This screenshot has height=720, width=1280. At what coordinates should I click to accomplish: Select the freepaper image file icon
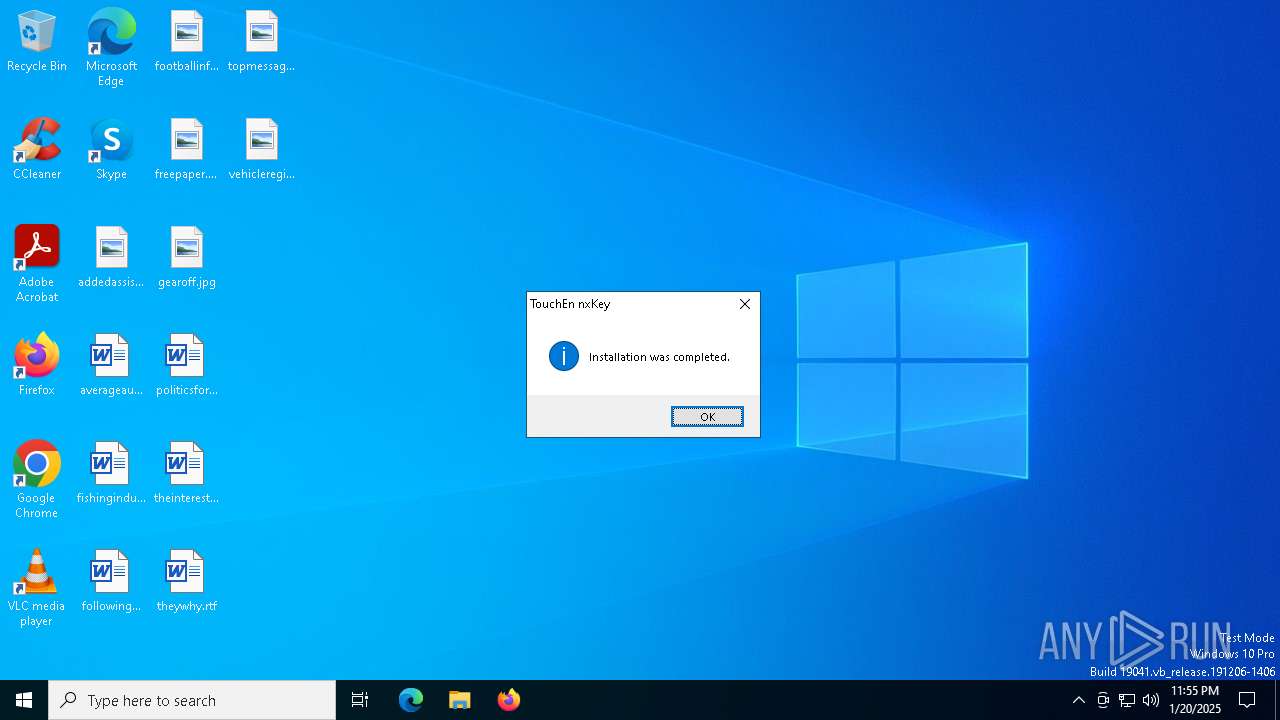tap(186, 150)
